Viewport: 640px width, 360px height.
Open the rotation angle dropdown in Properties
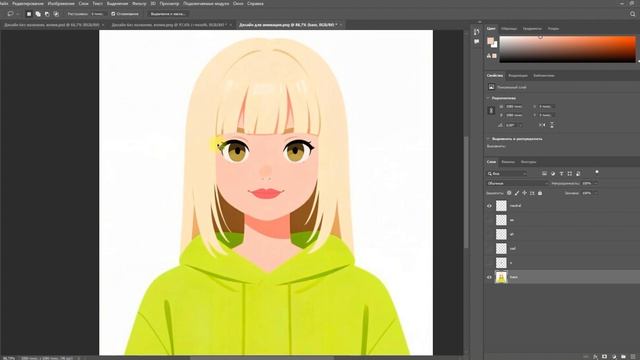click(x=520, y=125)
